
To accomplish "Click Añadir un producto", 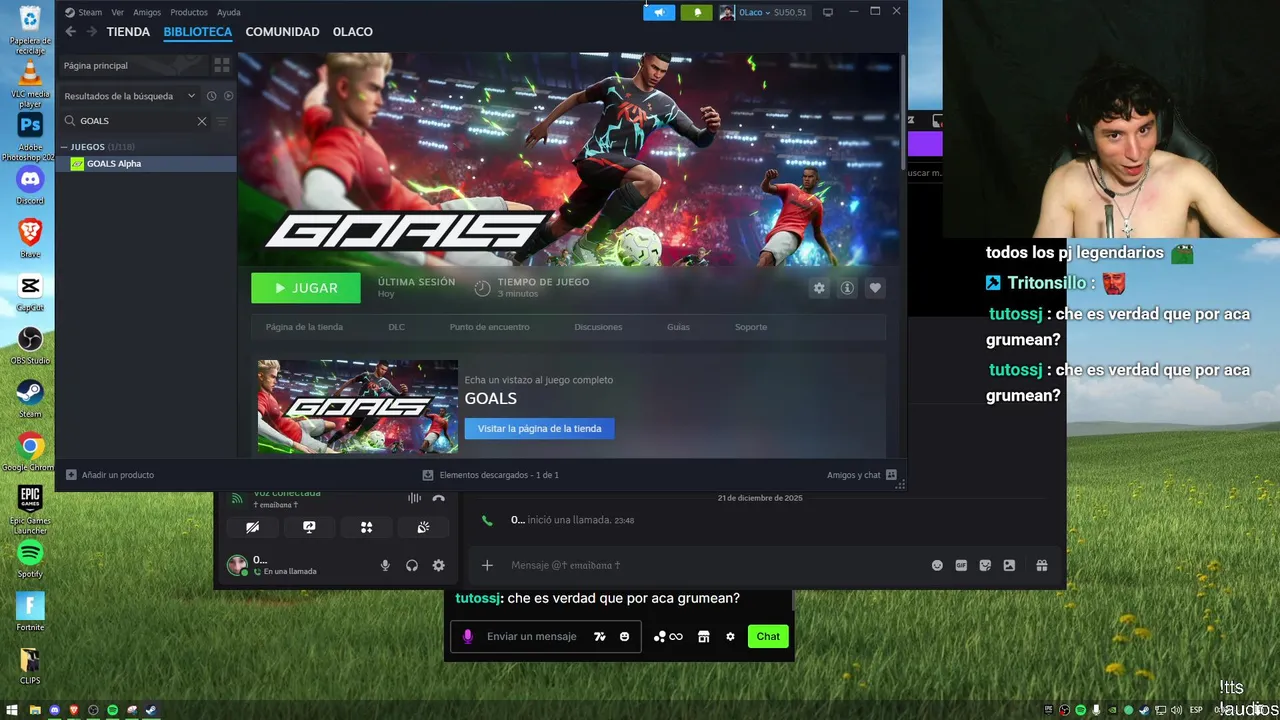I will point(110,475).
